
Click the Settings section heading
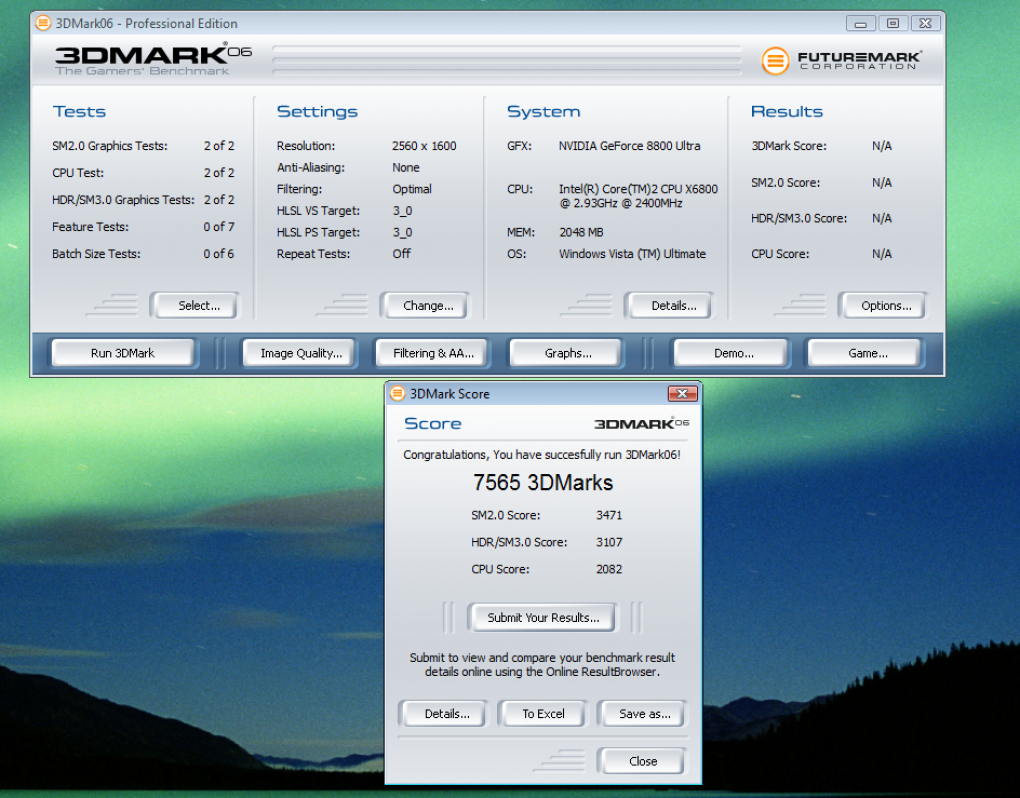pos(317,111)
